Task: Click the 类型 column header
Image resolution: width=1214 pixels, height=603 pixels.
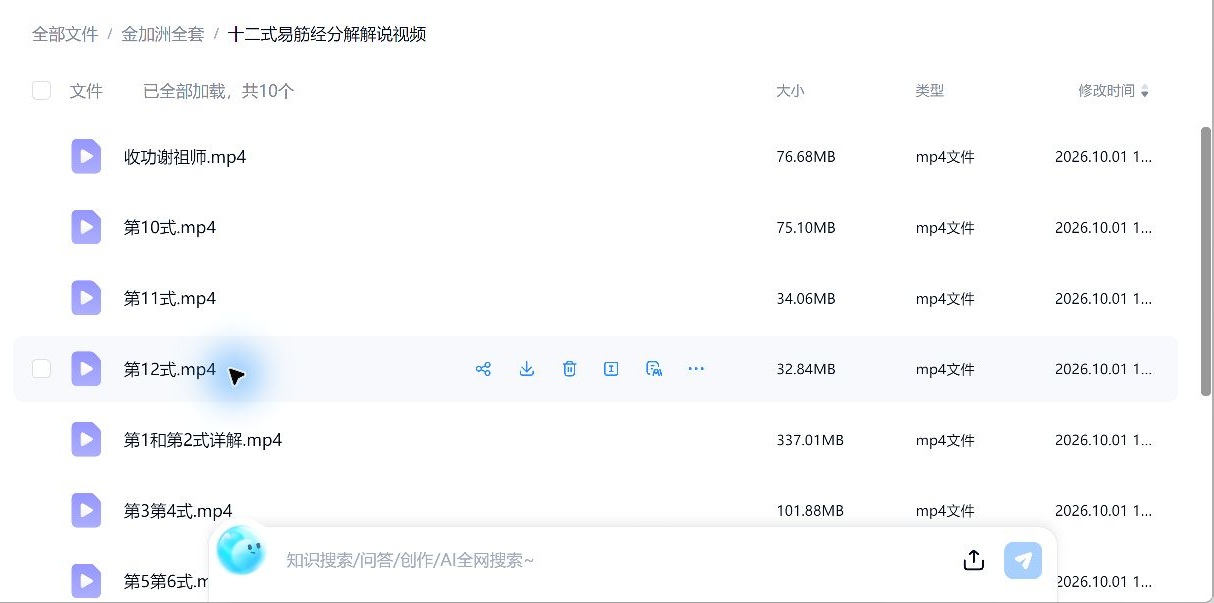Action: [x=930, y=91]
